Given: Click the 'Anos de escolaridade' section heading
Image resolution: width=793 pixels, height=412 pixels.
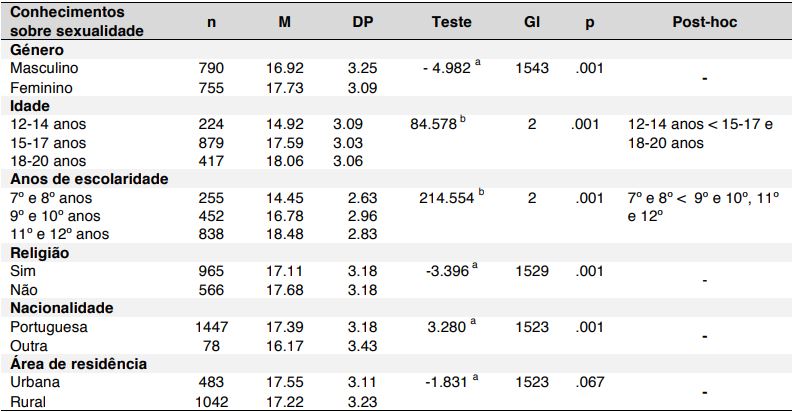Looking at the screenshot, I should pyautogui.click(x=88, y=180).
